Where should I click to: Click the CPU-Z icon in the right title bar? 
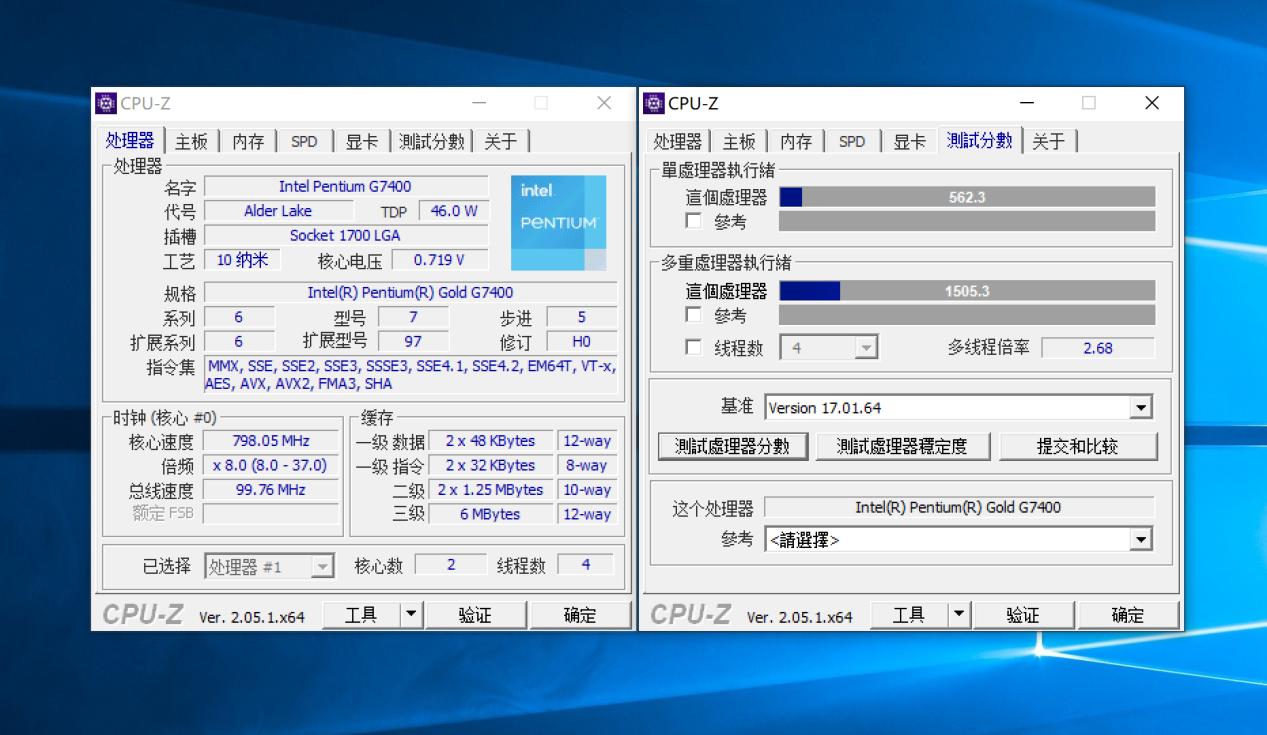653,102
